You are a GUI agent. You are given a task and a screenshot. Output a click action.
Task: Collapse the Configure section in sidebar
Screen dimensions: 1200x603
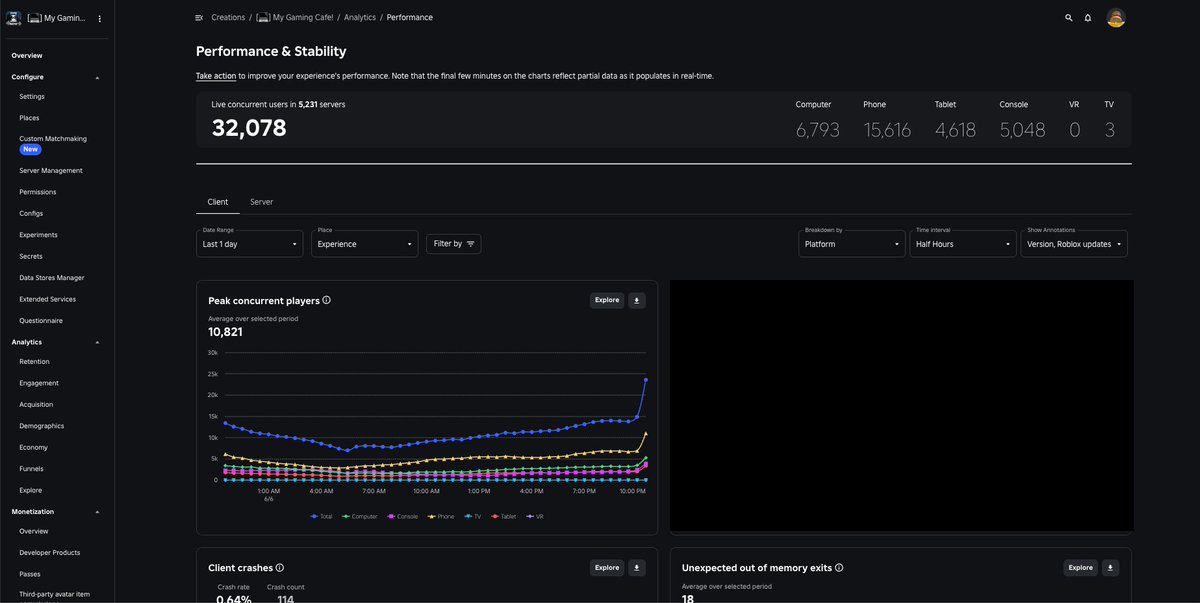coord(97,77)
